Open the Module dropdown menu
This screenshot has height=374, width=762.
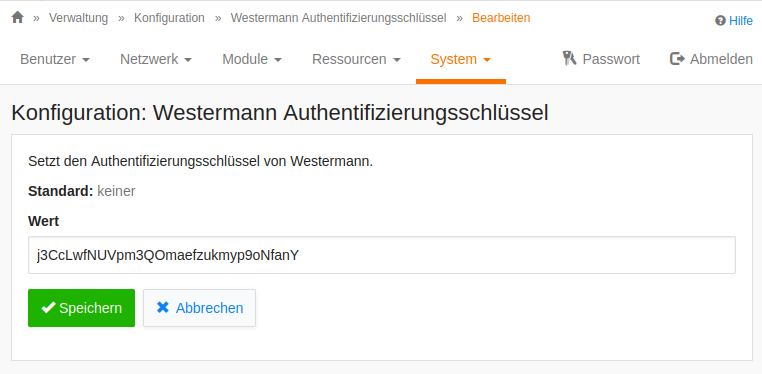(252, 59)
